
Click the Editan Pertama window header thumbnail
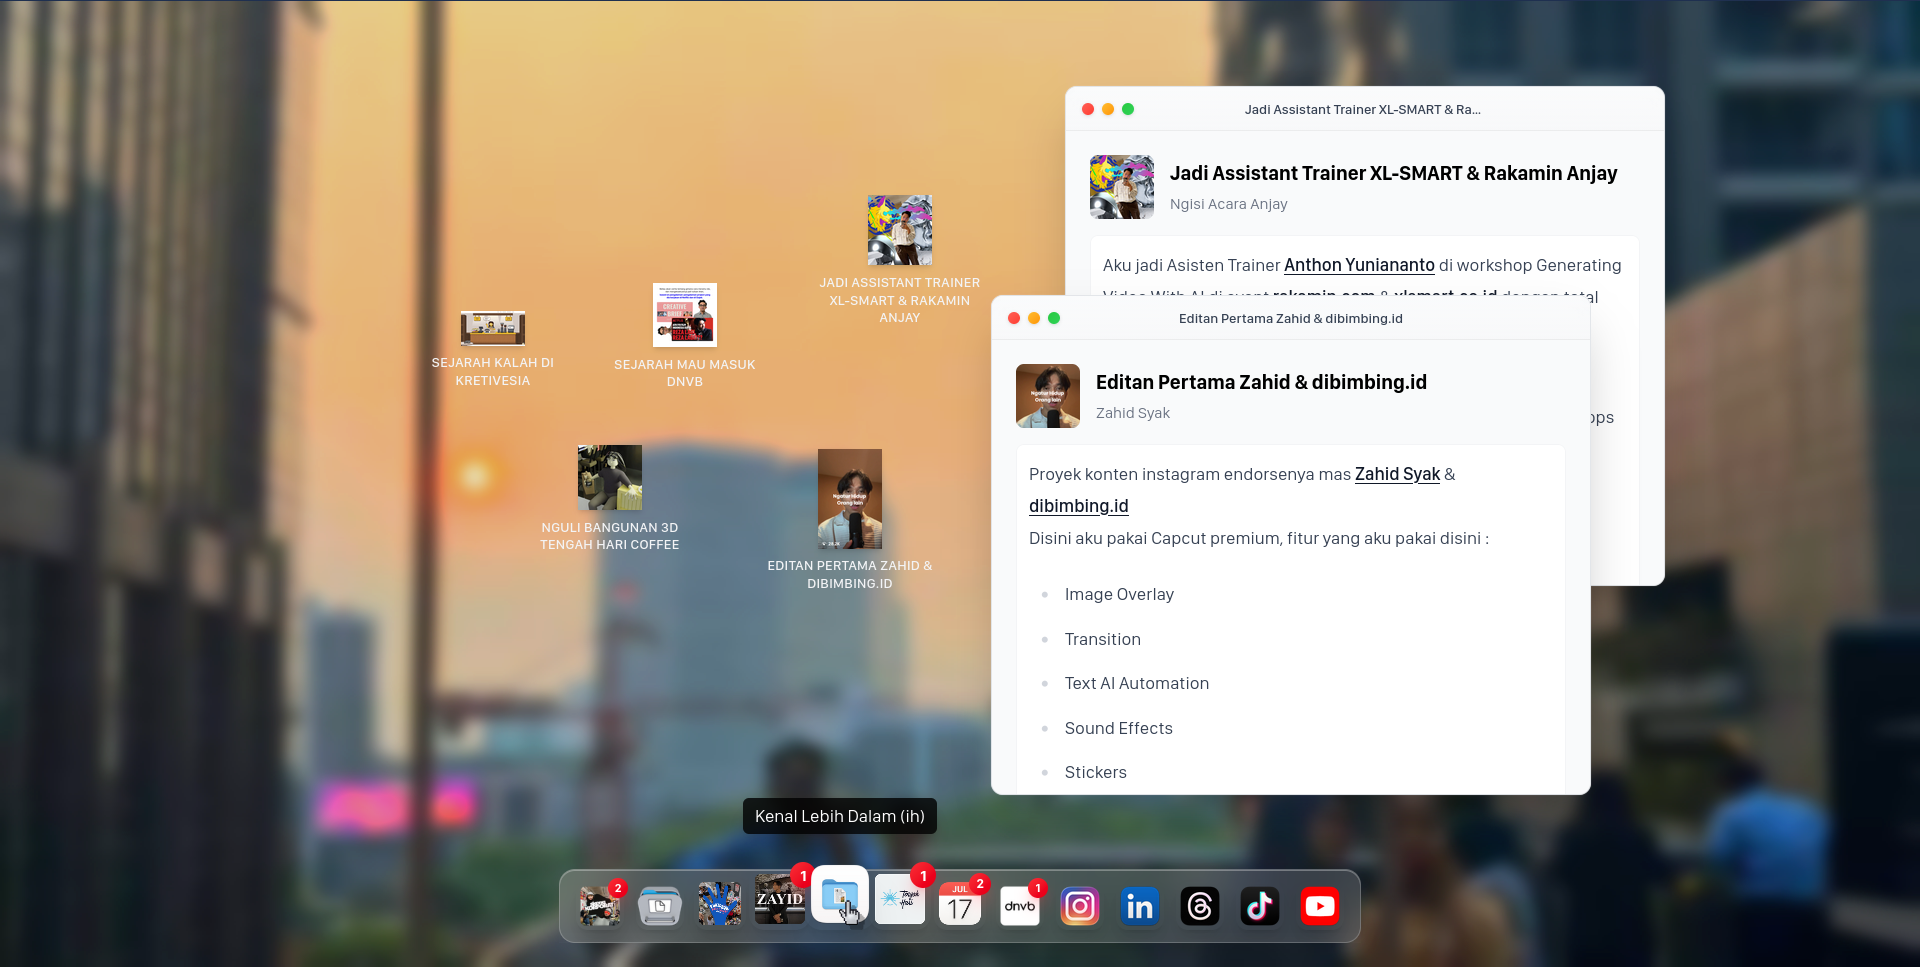coord(1048,396)
